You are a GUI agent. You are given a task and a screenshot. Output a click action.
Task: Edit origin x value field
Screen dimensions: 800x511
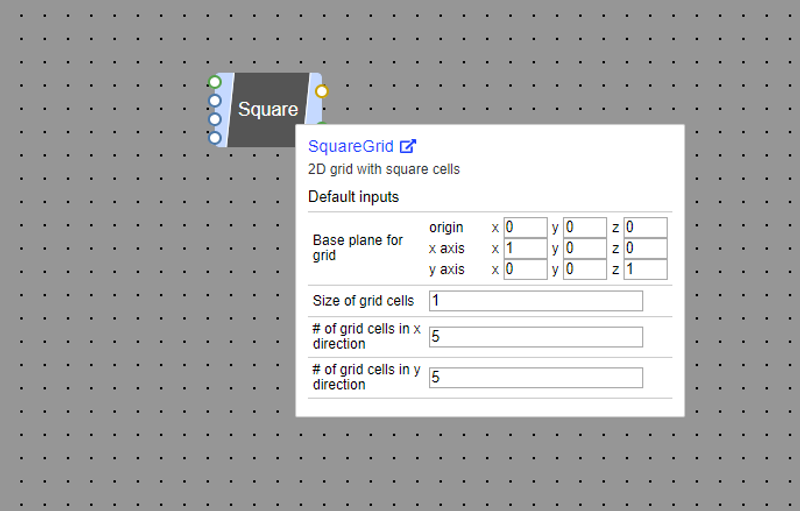tap(526, 227)
